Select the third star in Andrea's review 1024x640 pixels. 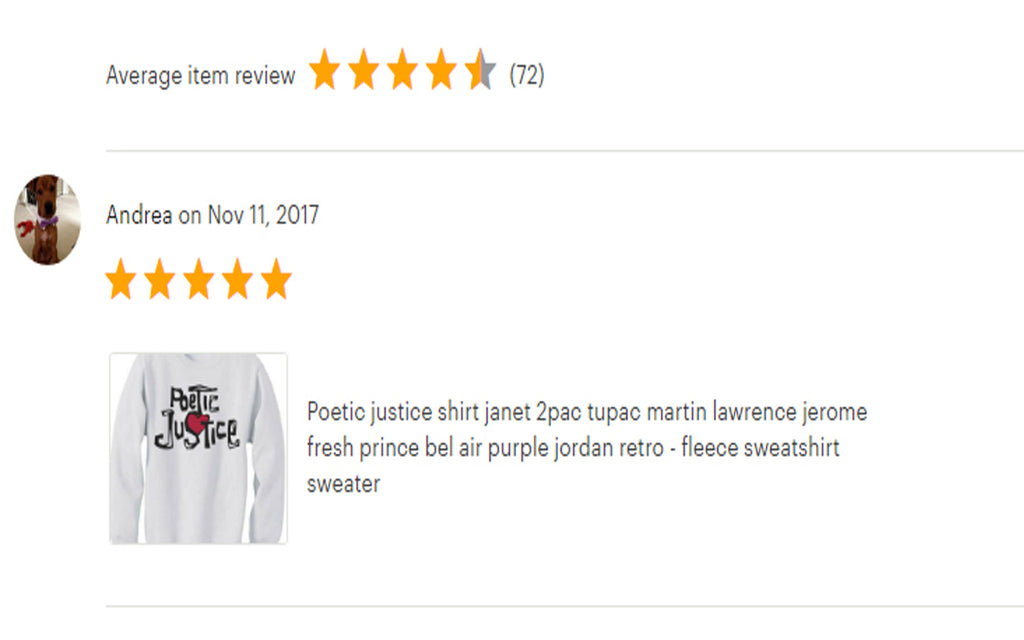point(198,280)
